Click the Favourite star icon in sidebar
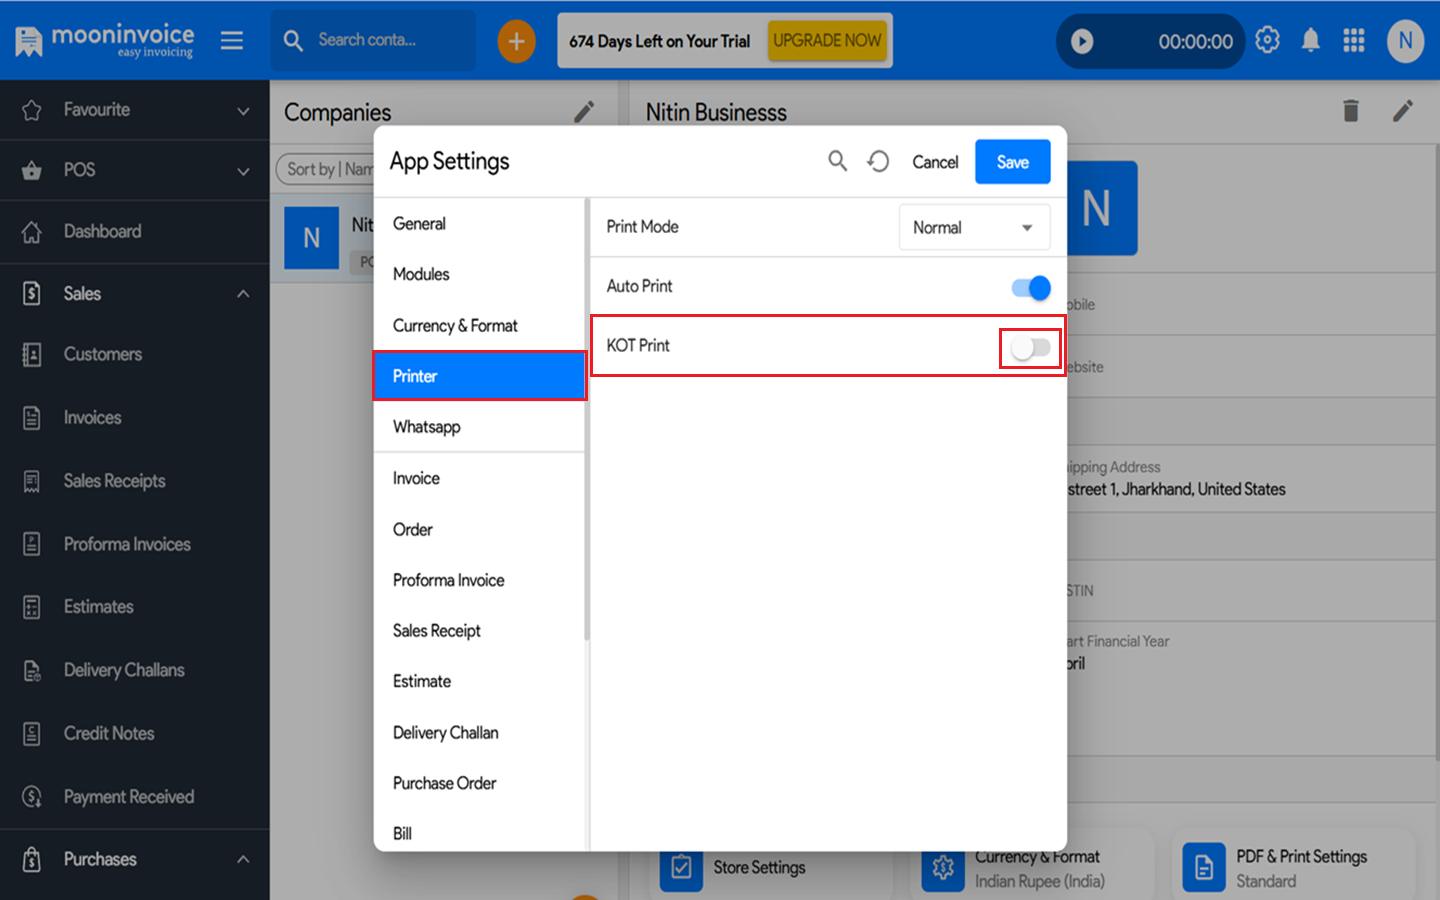This screenshot has height=900, width=1440. (x=32, y=110)
